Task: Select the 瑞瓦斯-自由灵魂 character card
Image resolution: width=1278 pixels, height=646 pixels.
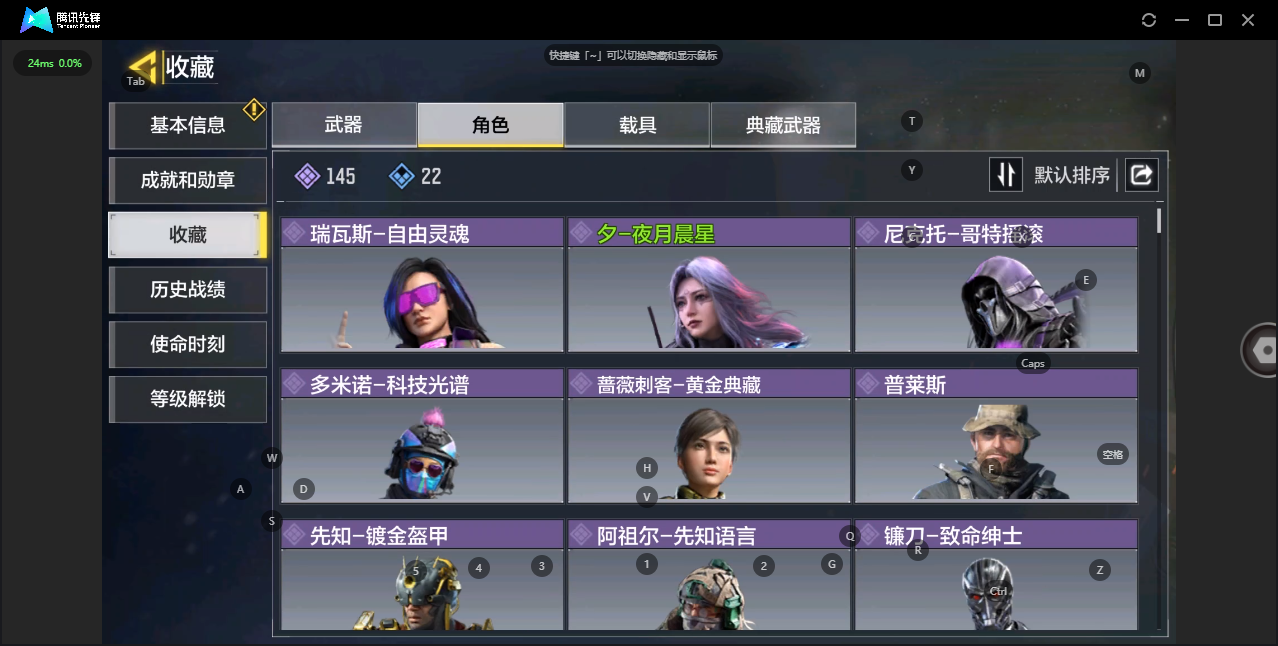Action: click(x=422, y=285)
